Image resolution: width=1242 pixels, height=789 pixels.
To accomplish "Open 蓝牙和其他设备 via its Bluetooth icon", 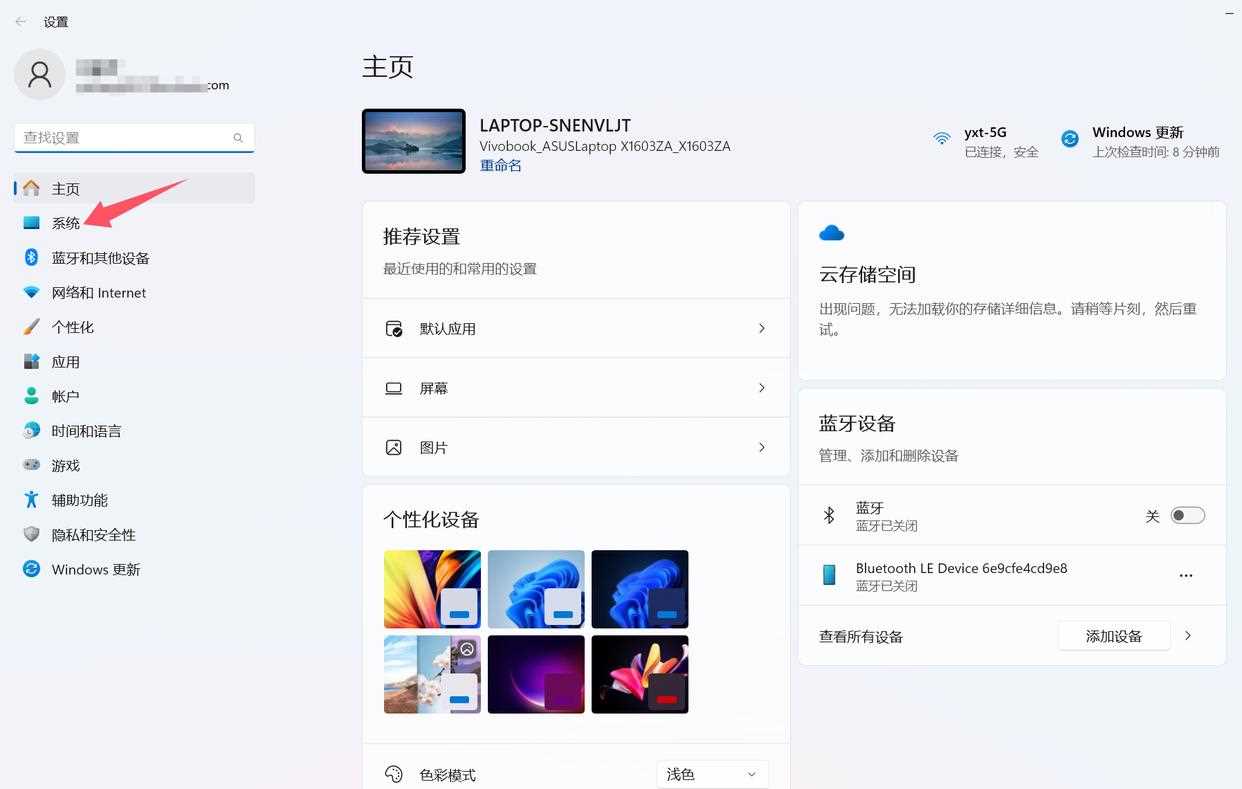I will click(x=30, y=258).
